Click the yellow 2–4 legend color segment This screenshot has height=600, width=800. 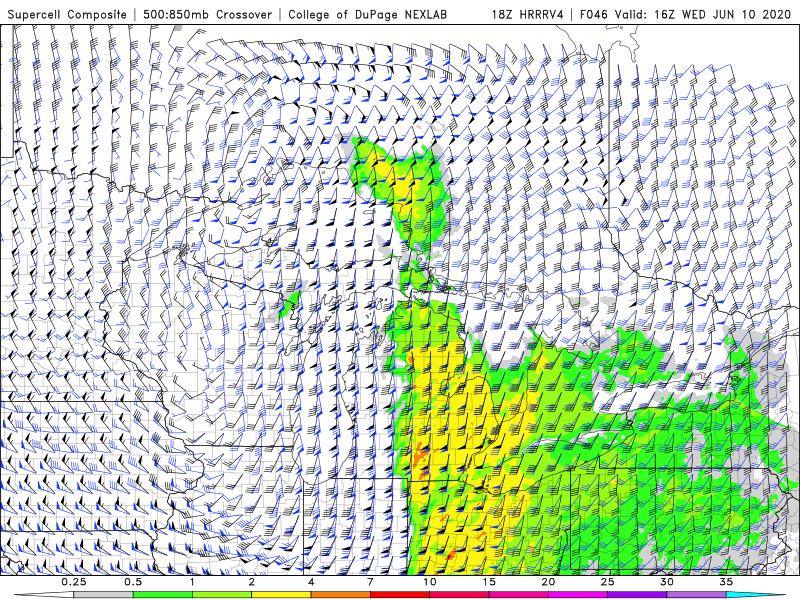pos(281,595)
